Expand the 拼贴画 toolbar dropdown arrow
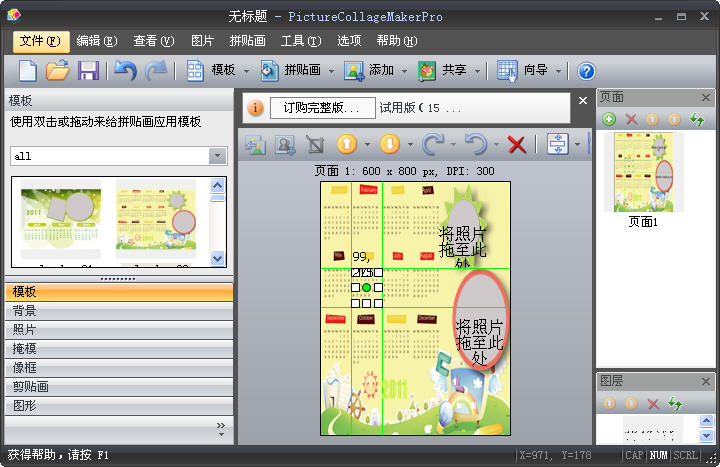The height and width of the screenshot is (467, 720). pos(331,72)
